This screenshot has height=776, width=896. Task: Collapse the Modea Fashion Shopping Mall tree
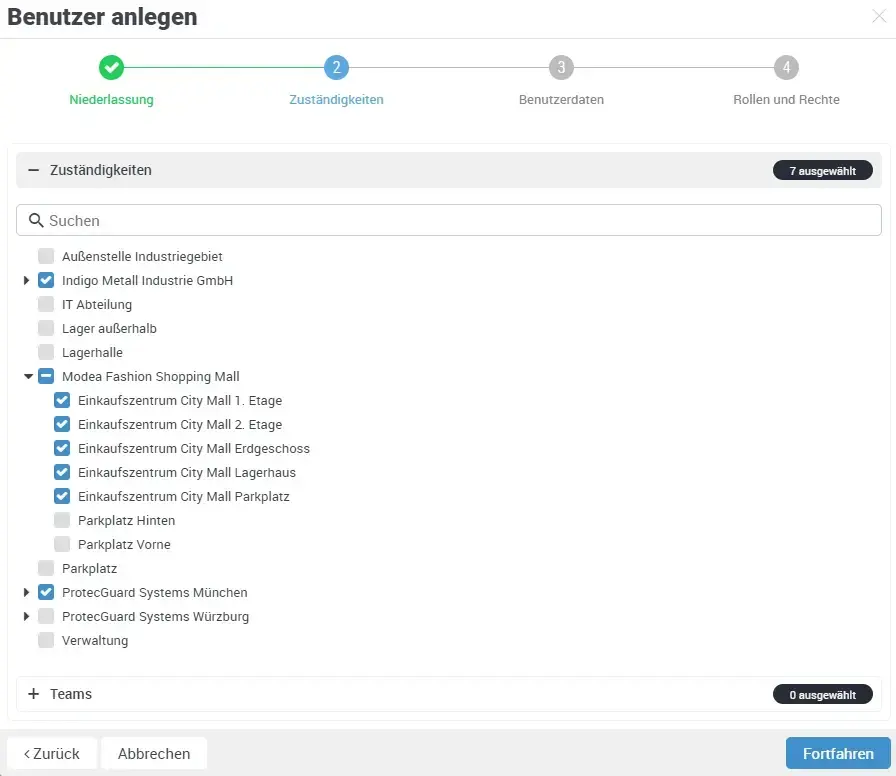tap(27, 377)
